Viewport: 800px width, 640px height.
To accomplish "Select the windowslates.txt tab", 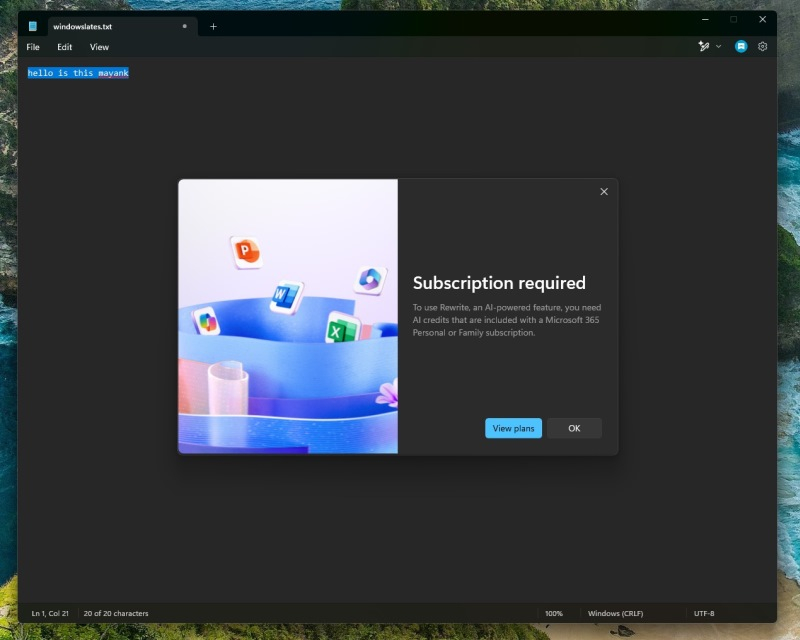I will 110,26.
